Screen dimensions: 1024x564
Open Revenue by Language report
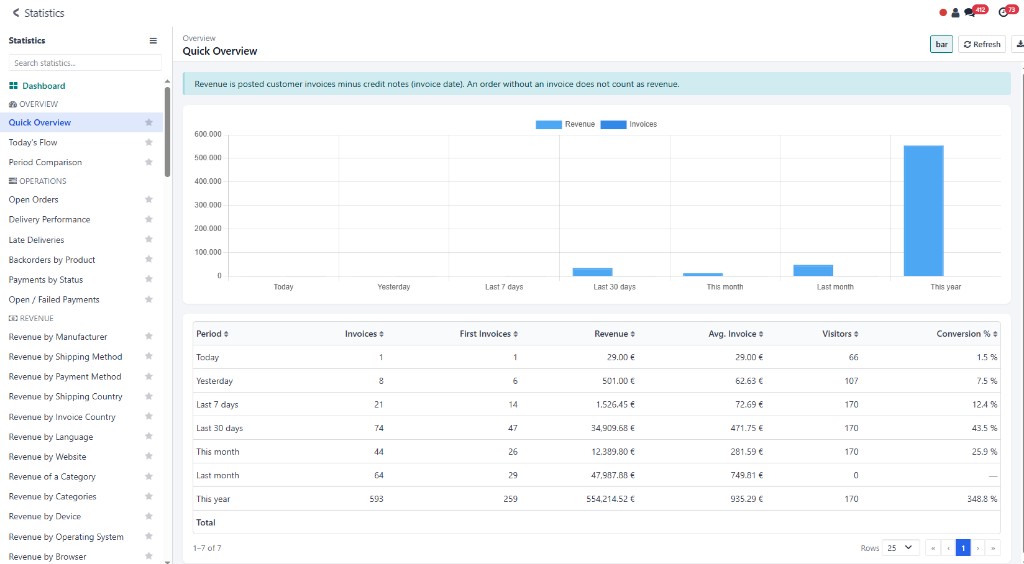(x=51, y=437)
